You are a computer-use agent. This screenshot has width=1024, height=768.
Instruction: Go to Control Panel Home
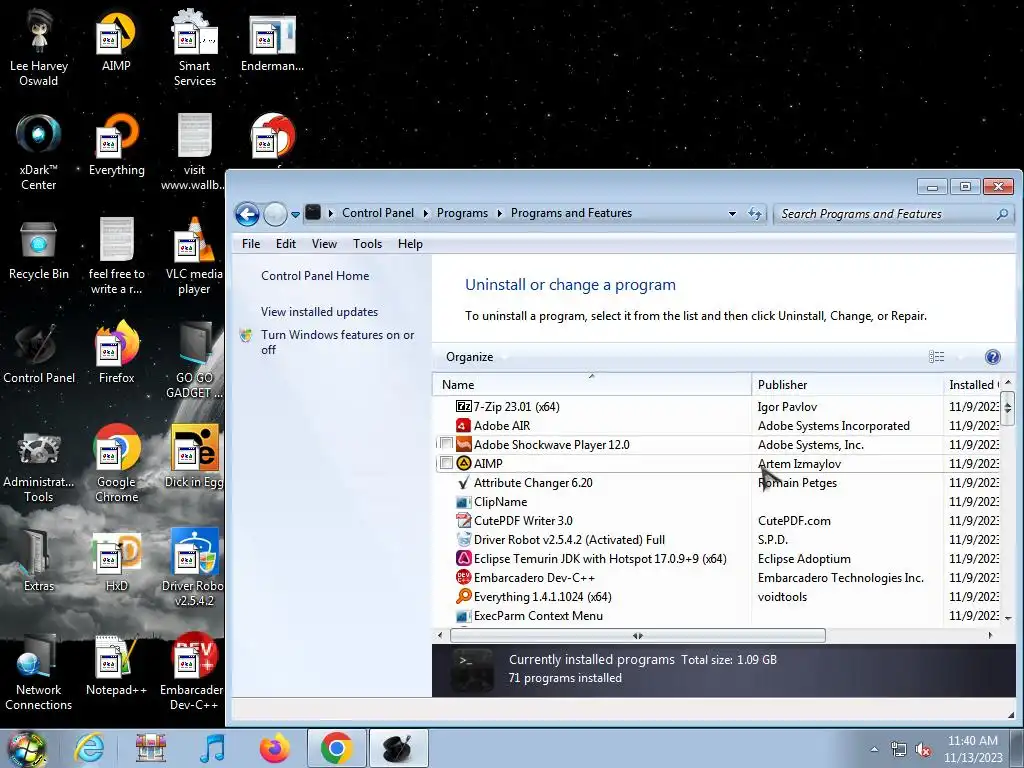coord(315,276)
